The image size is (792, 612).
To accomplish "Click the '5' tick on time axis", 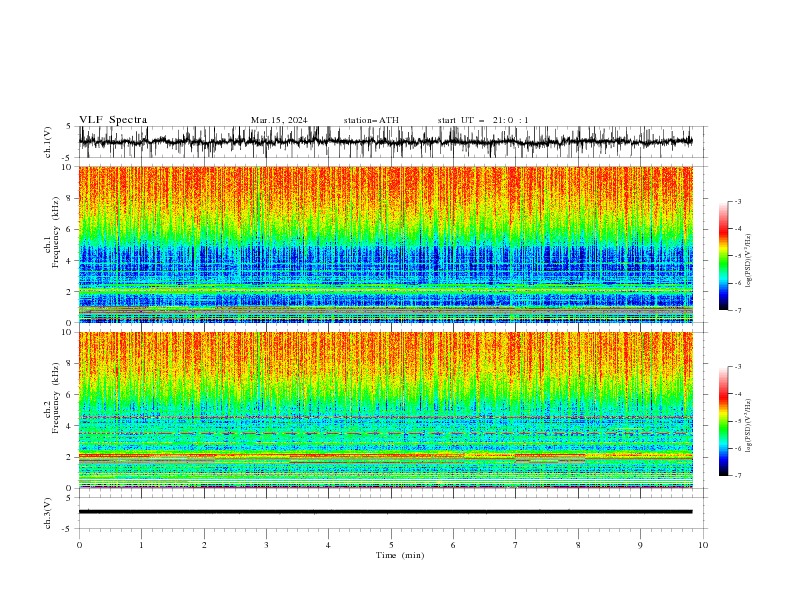I will [x=391, y=545].
